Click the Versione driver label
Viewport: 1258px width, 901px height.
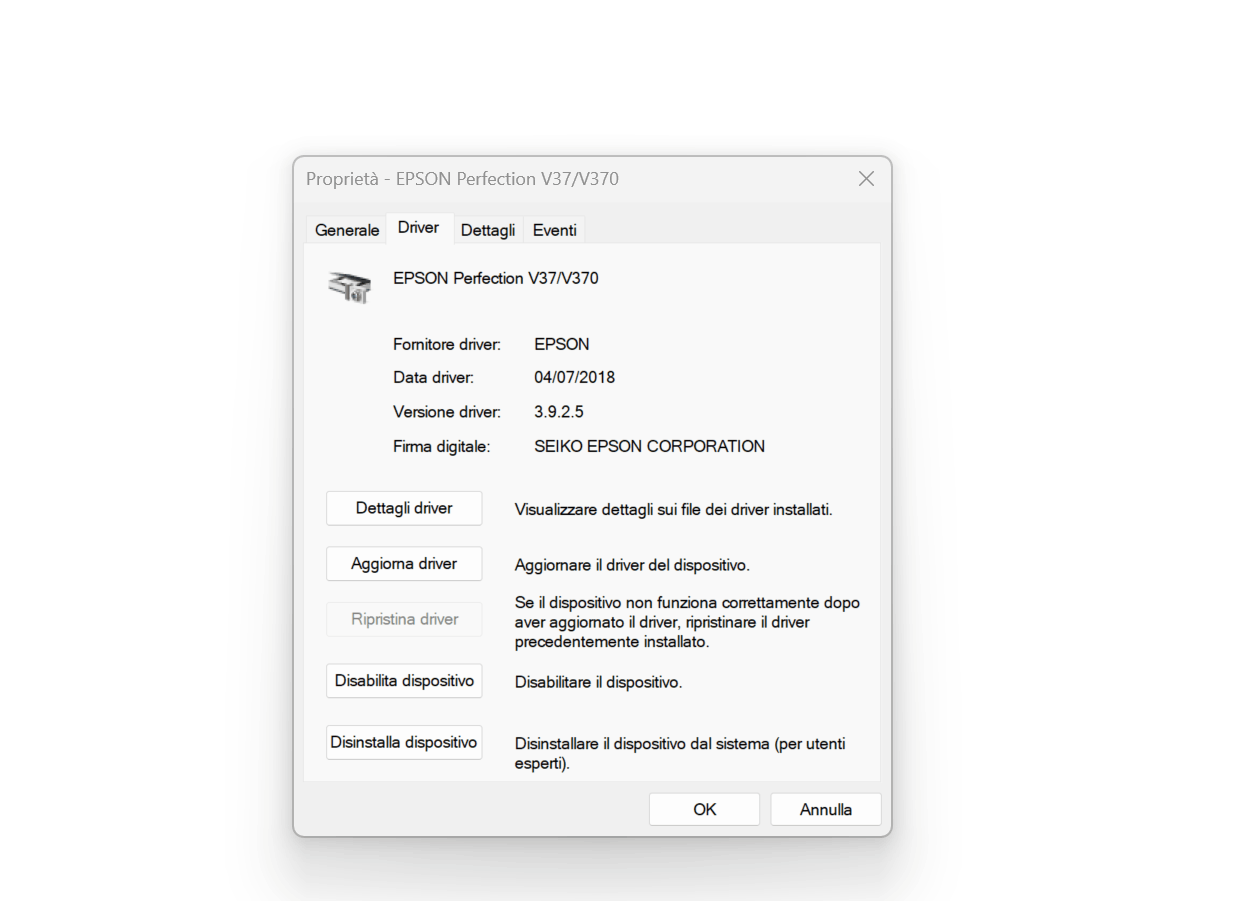(447, 412)
